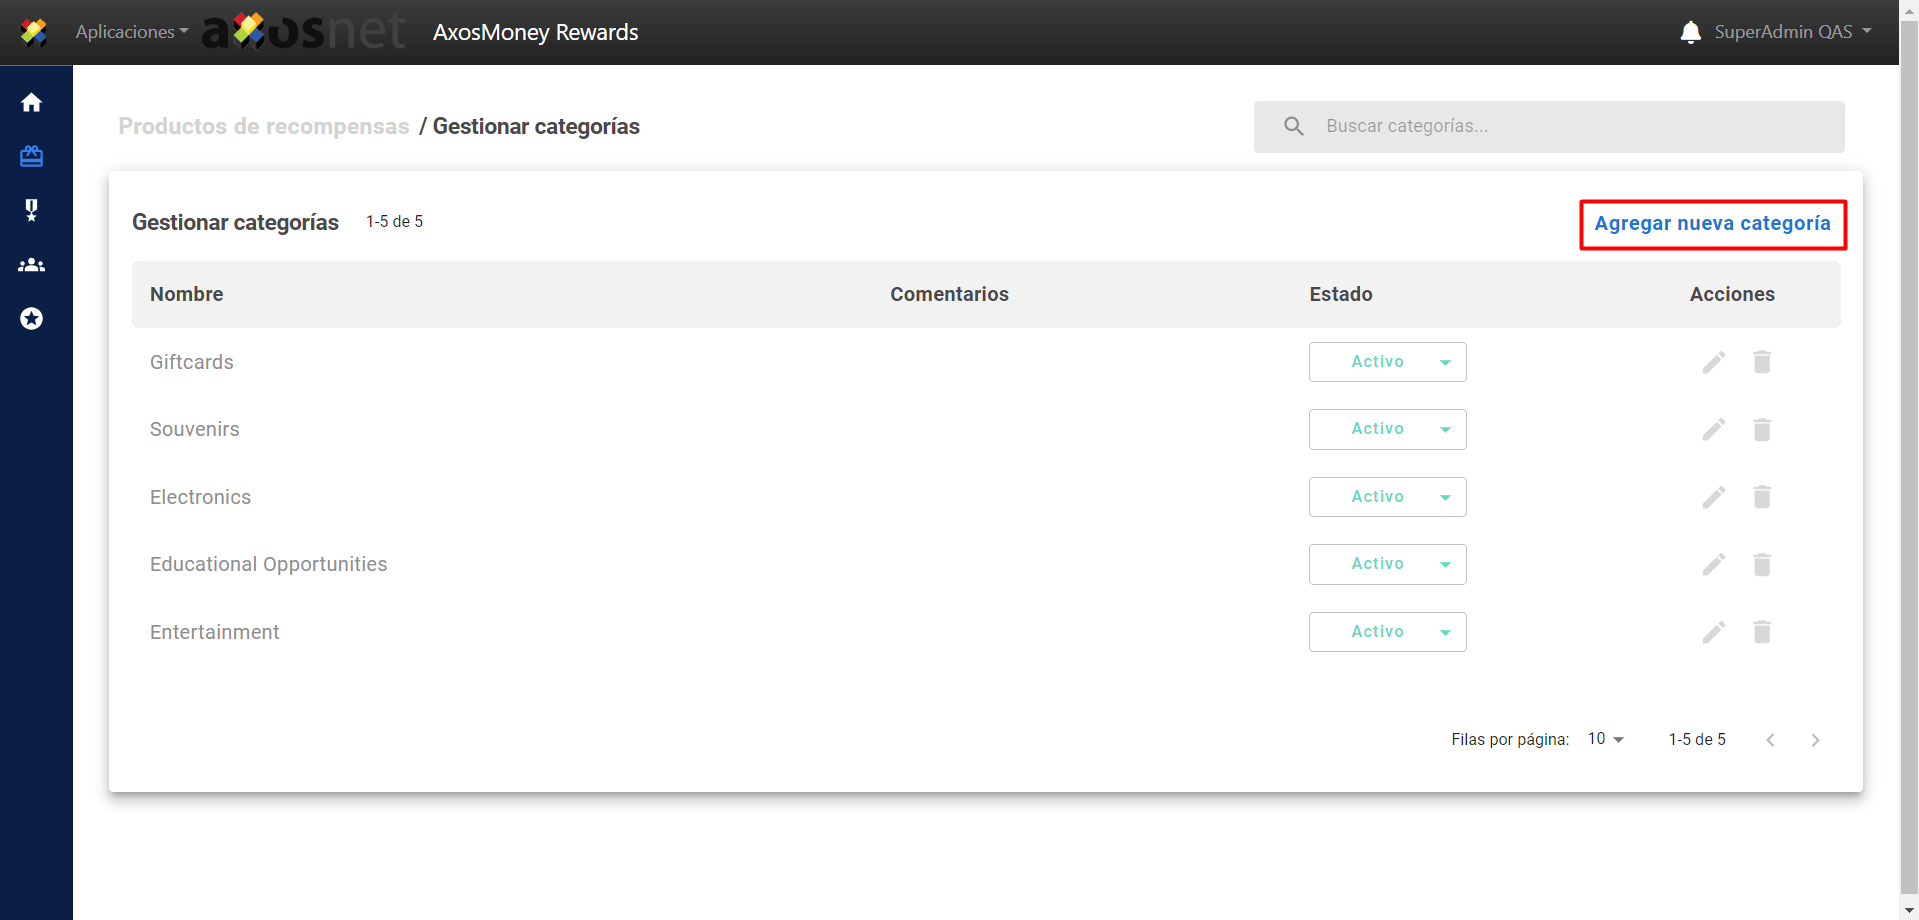Image resolution: width=1919 pixels, height=920 pixels.
Task: Delete the Entertainment category
Action: pos(1762,632)
